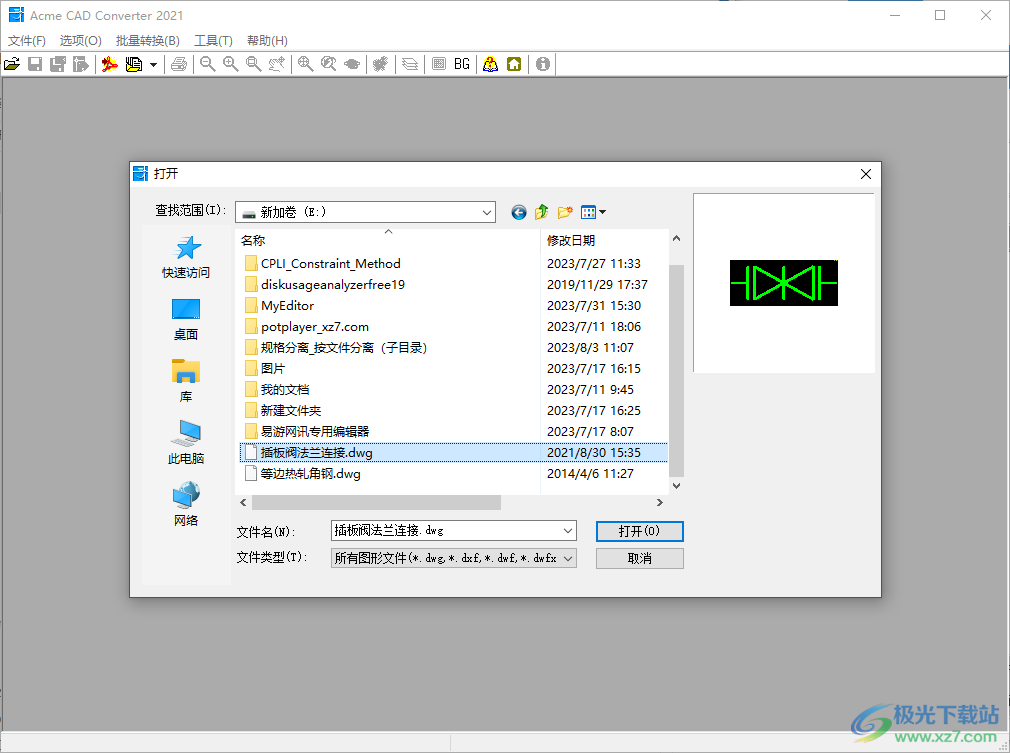Click the open file toolbar icon
This screenshot has width=1010, height=753.
(x=12, y=64)
